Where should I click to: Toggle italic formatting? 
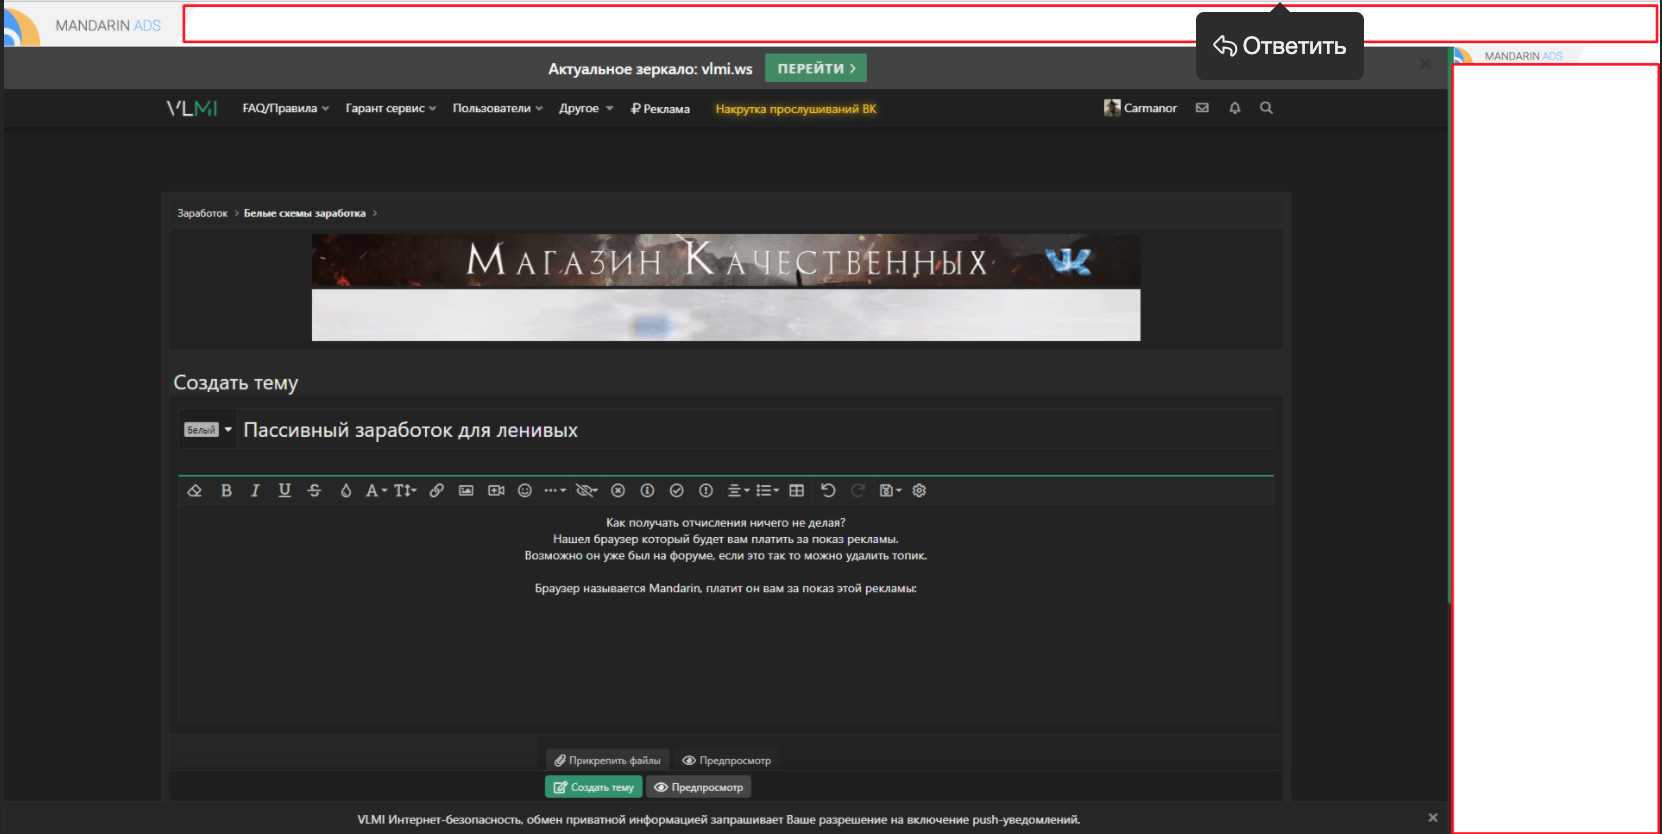pyautogui.click(x=255, y=490)
